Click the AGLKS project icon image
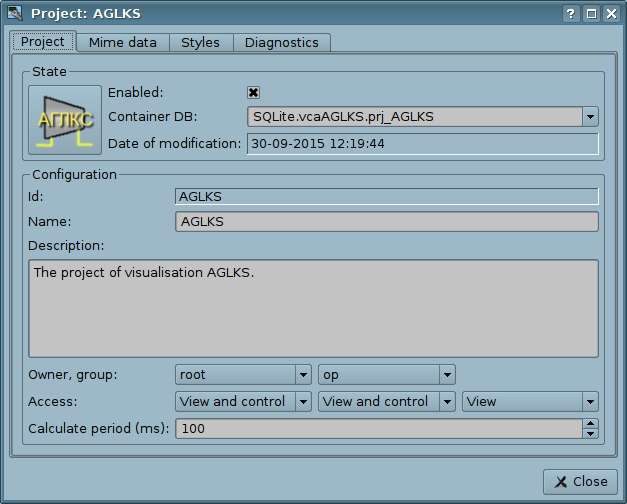This screenshot has height=504, width=627. (x=65, y=120)
